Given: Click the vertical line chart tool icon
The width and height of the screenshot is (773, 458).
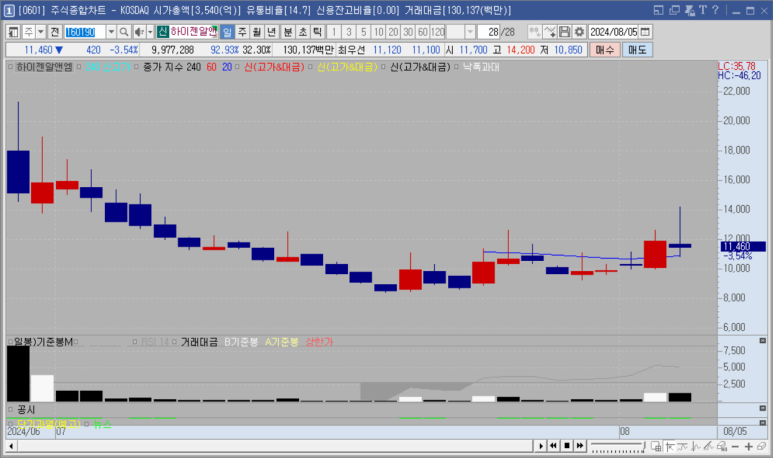Looking at the screenshot, I should [696, 446].
